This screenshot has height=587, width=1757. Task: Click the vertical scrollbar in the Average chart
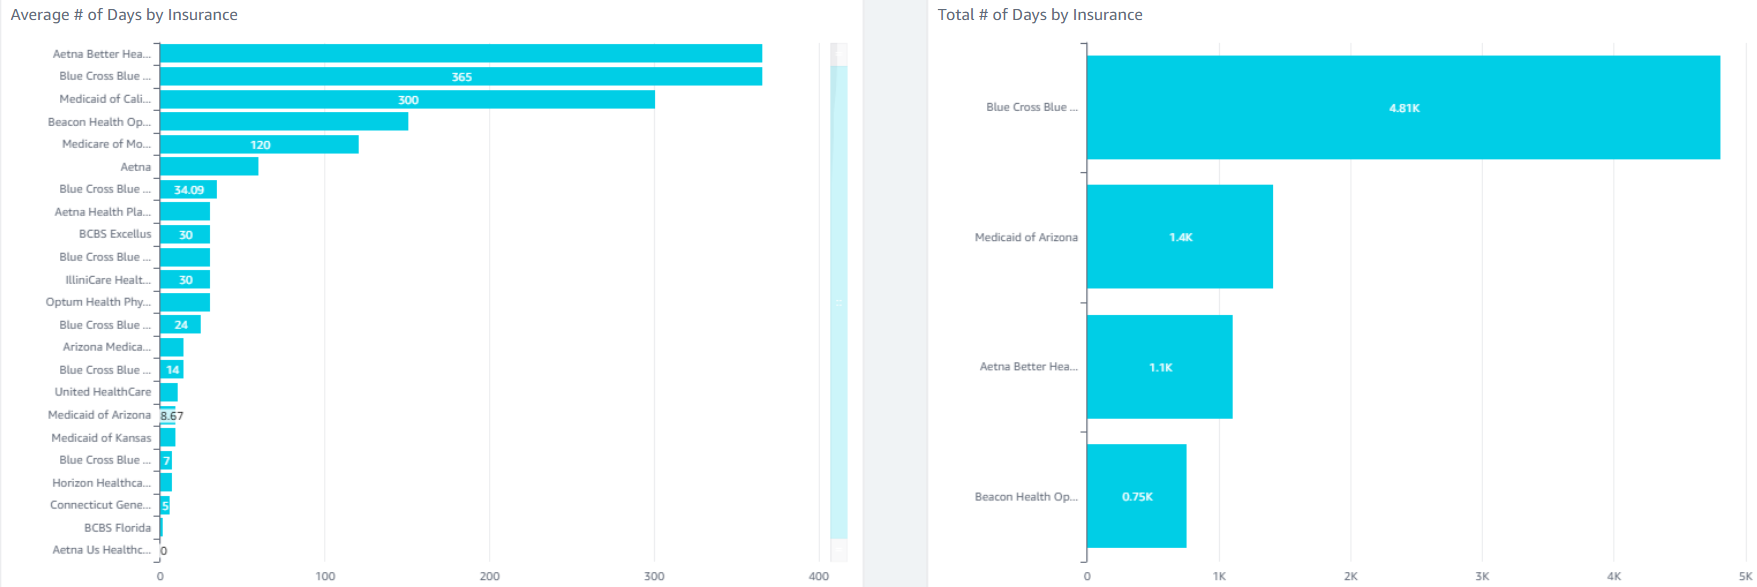tap(838, 300)
